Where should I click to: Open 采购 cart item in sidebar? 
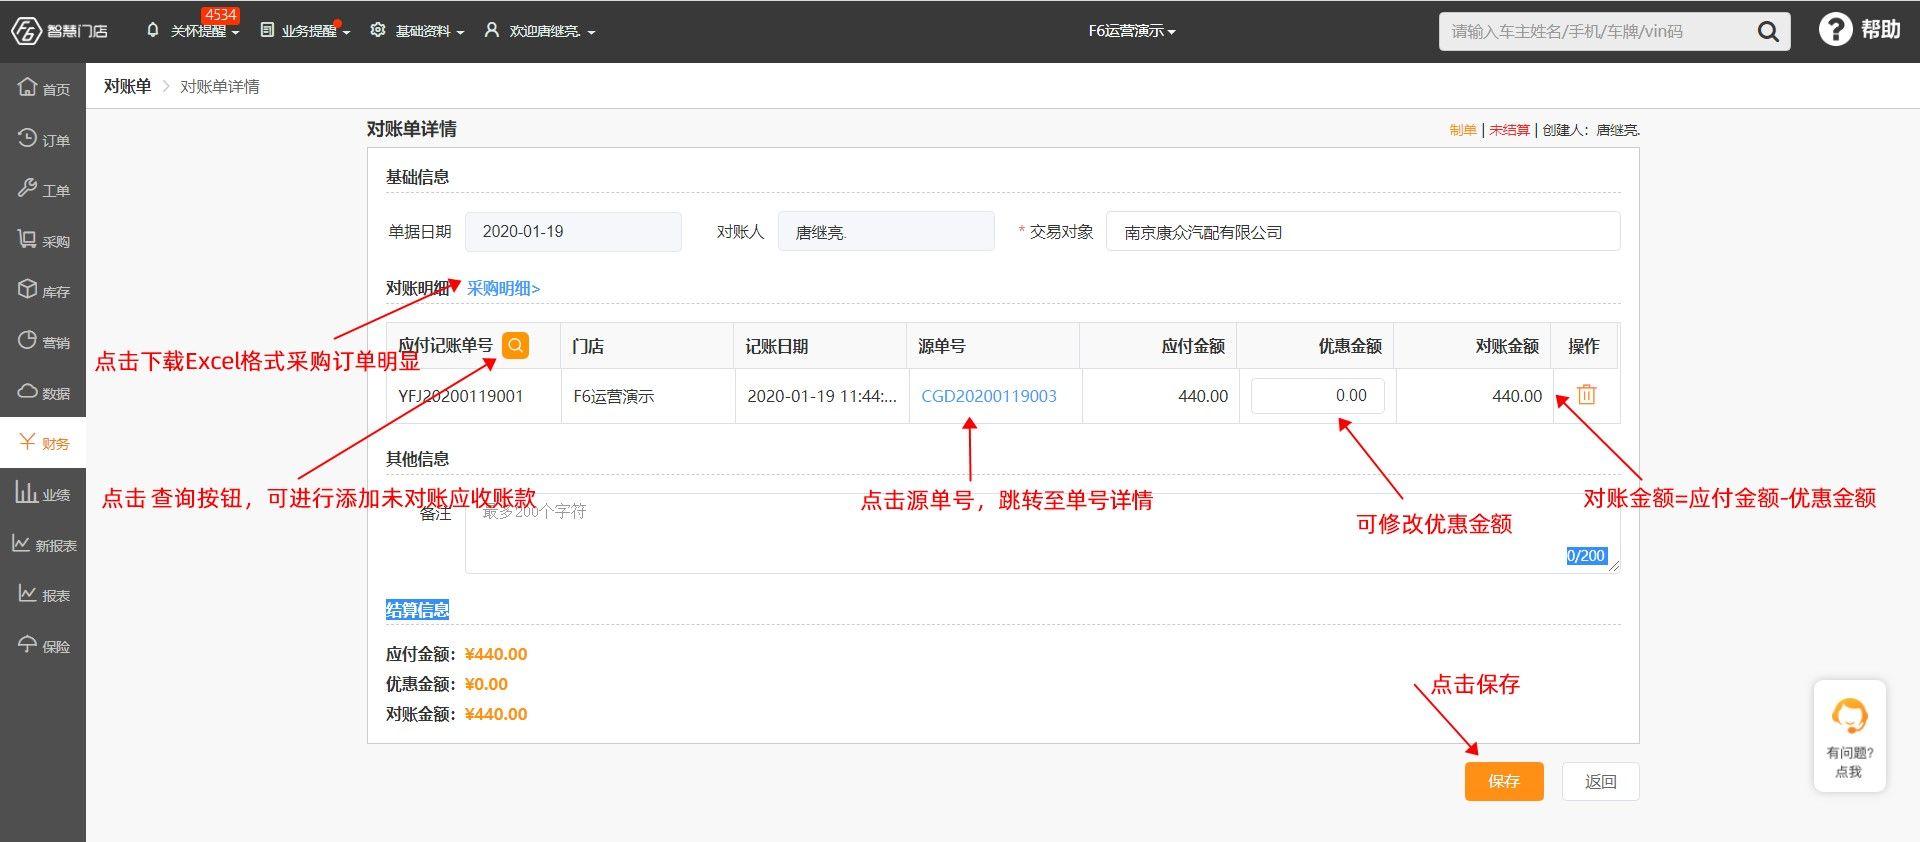click(43, 240)
